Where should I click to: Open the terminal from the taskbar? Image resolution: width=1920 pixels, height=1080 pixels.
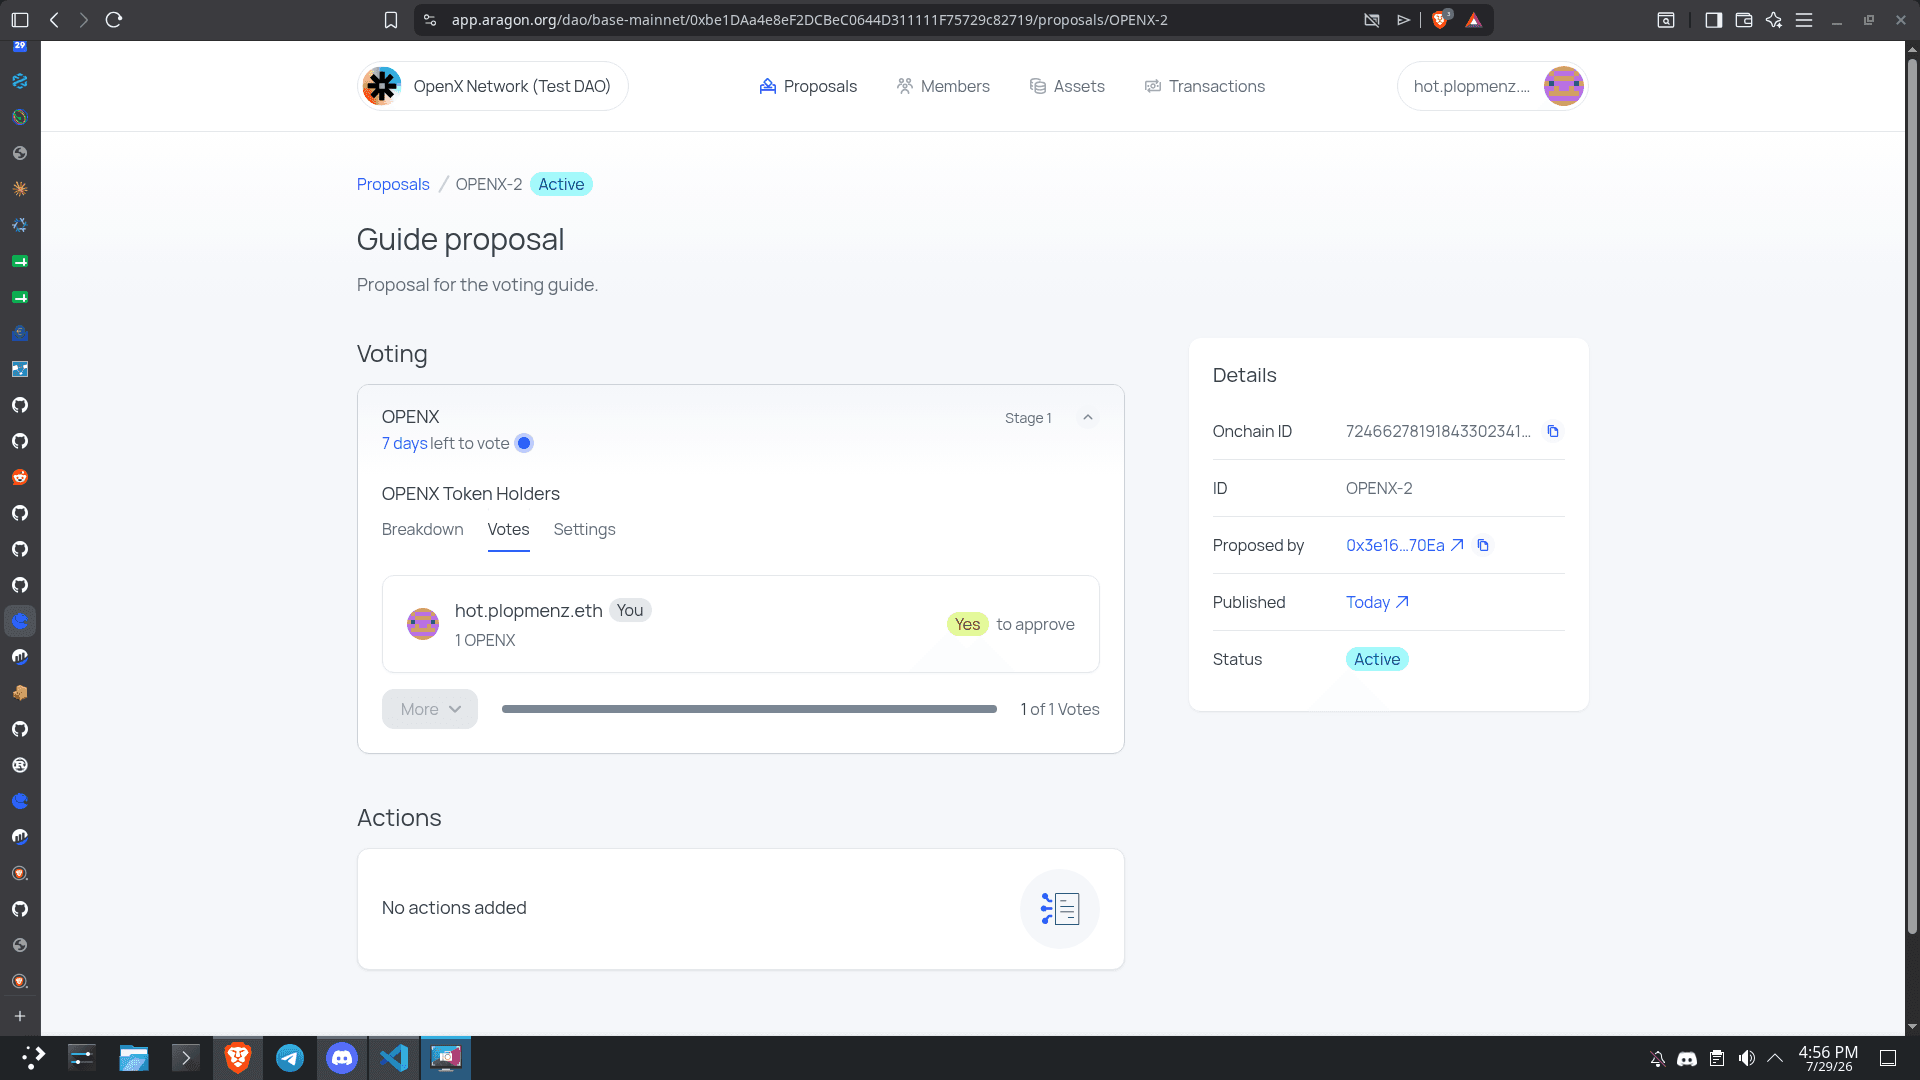186,1058
